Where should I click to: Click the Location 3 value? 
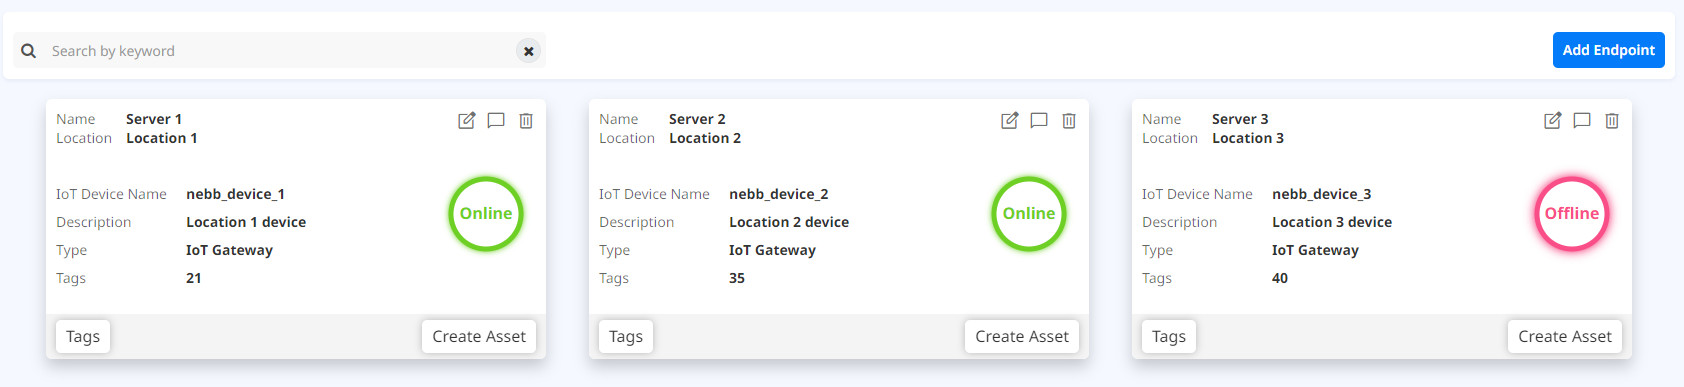(1248, 138)
